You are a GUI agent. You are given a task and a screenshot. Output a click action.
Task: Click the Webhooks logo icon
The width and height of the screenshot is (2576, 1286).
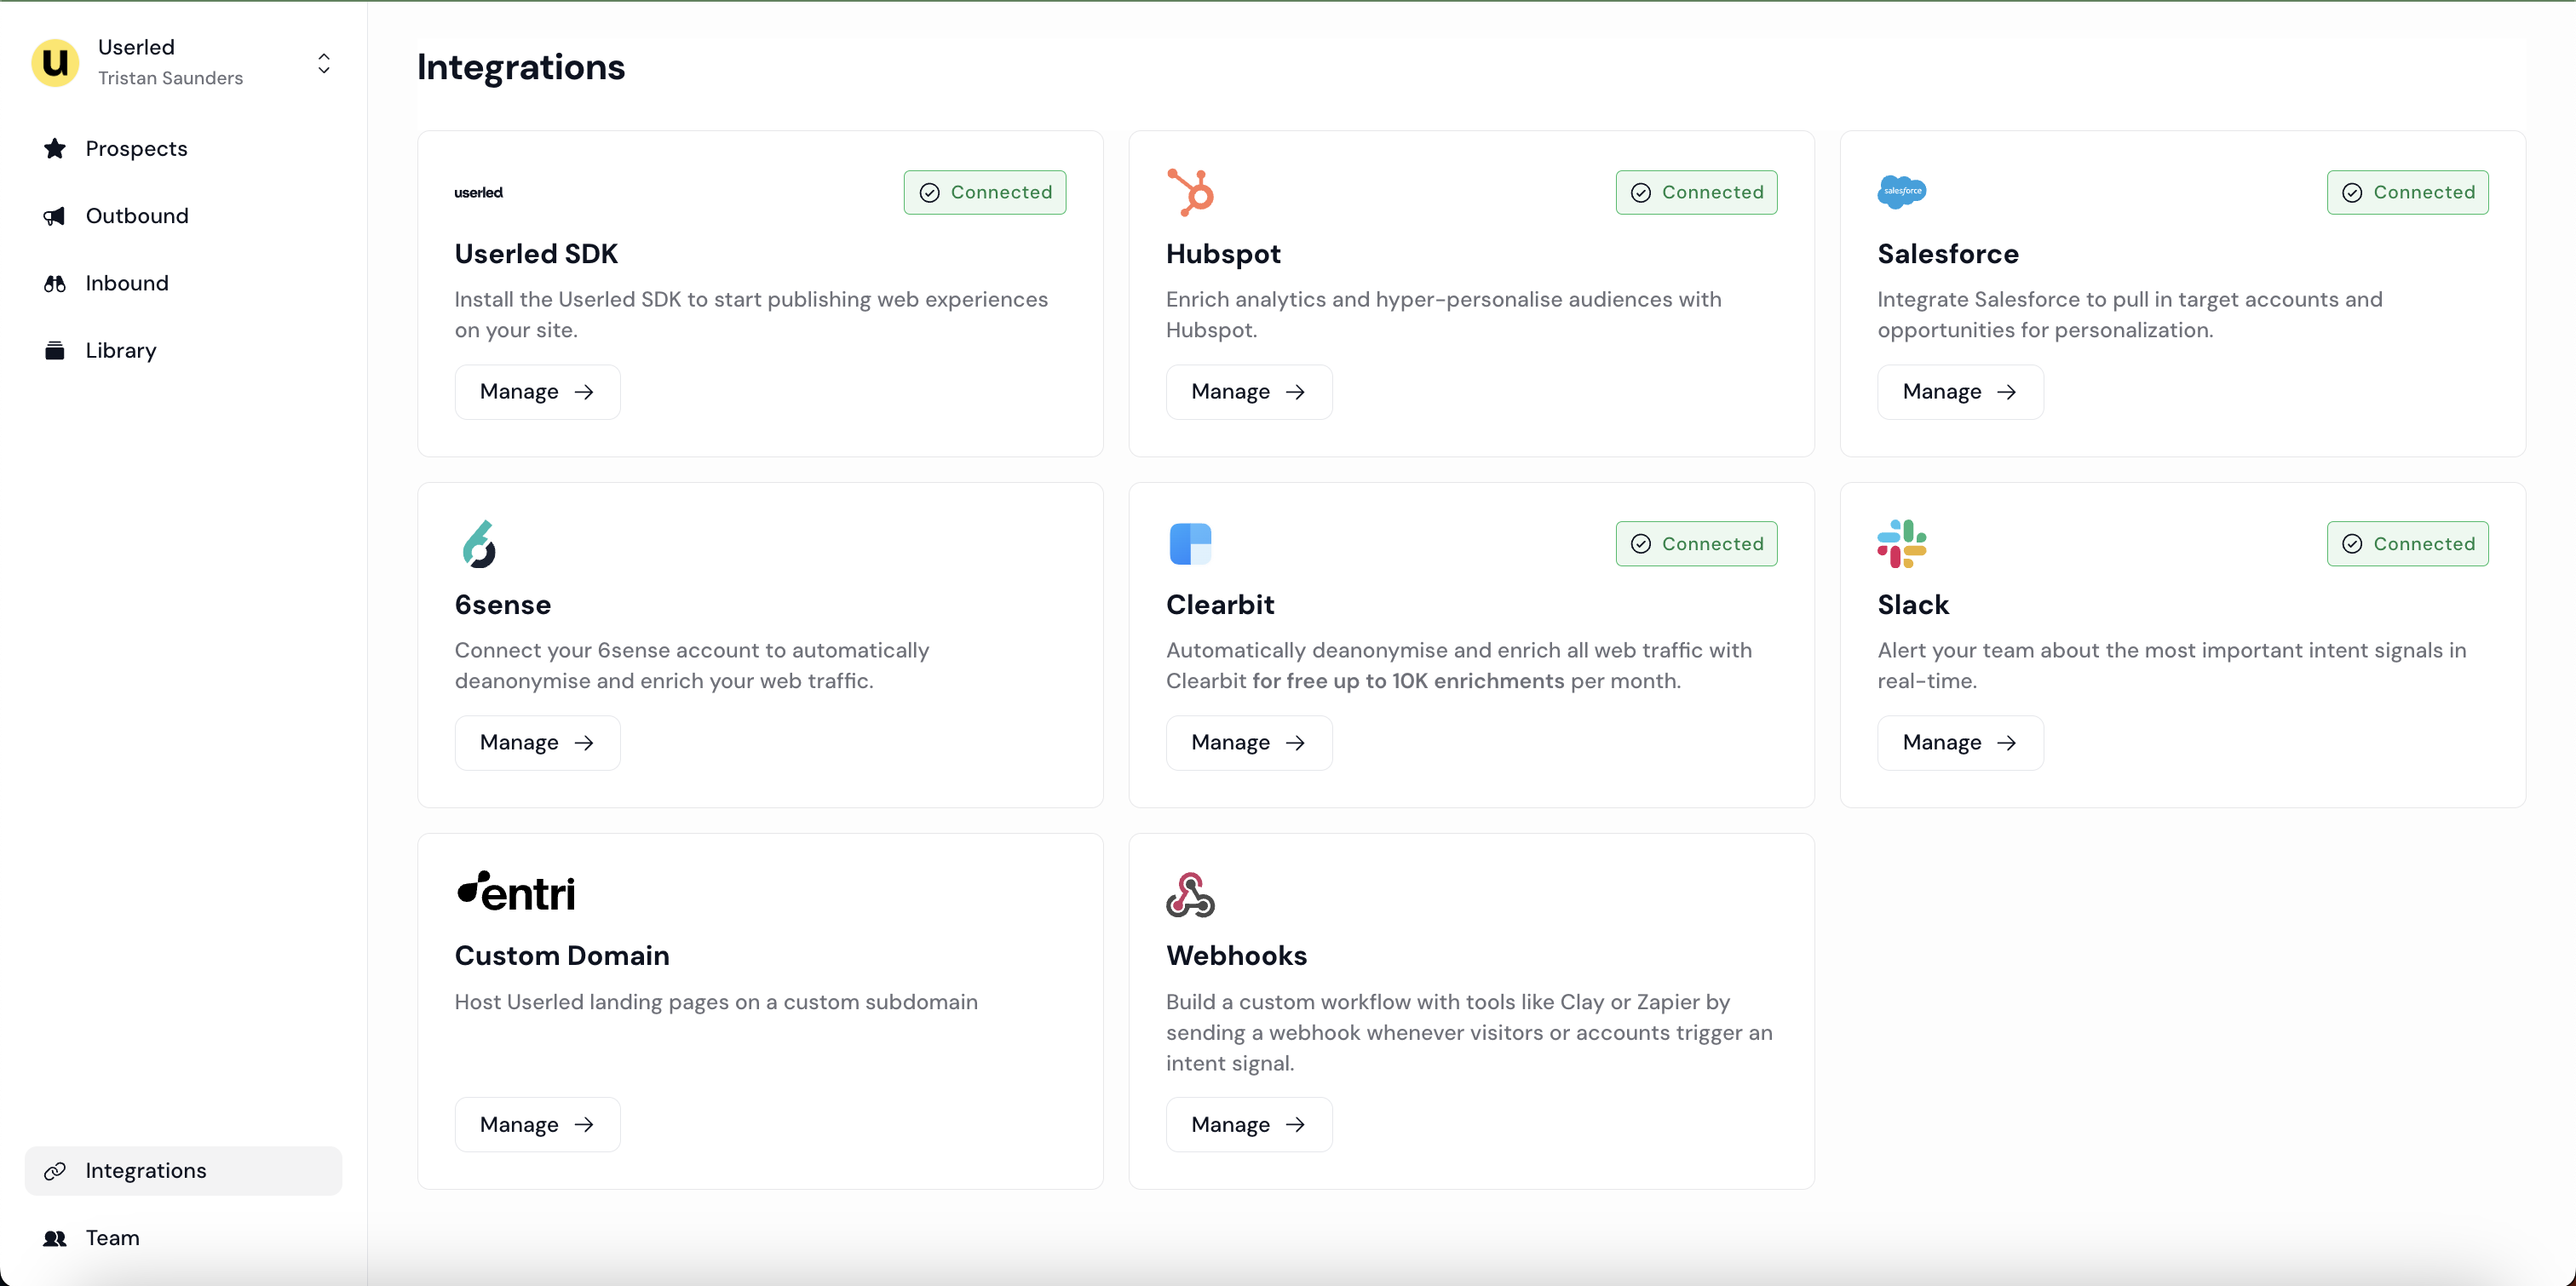click(1190, 894)
